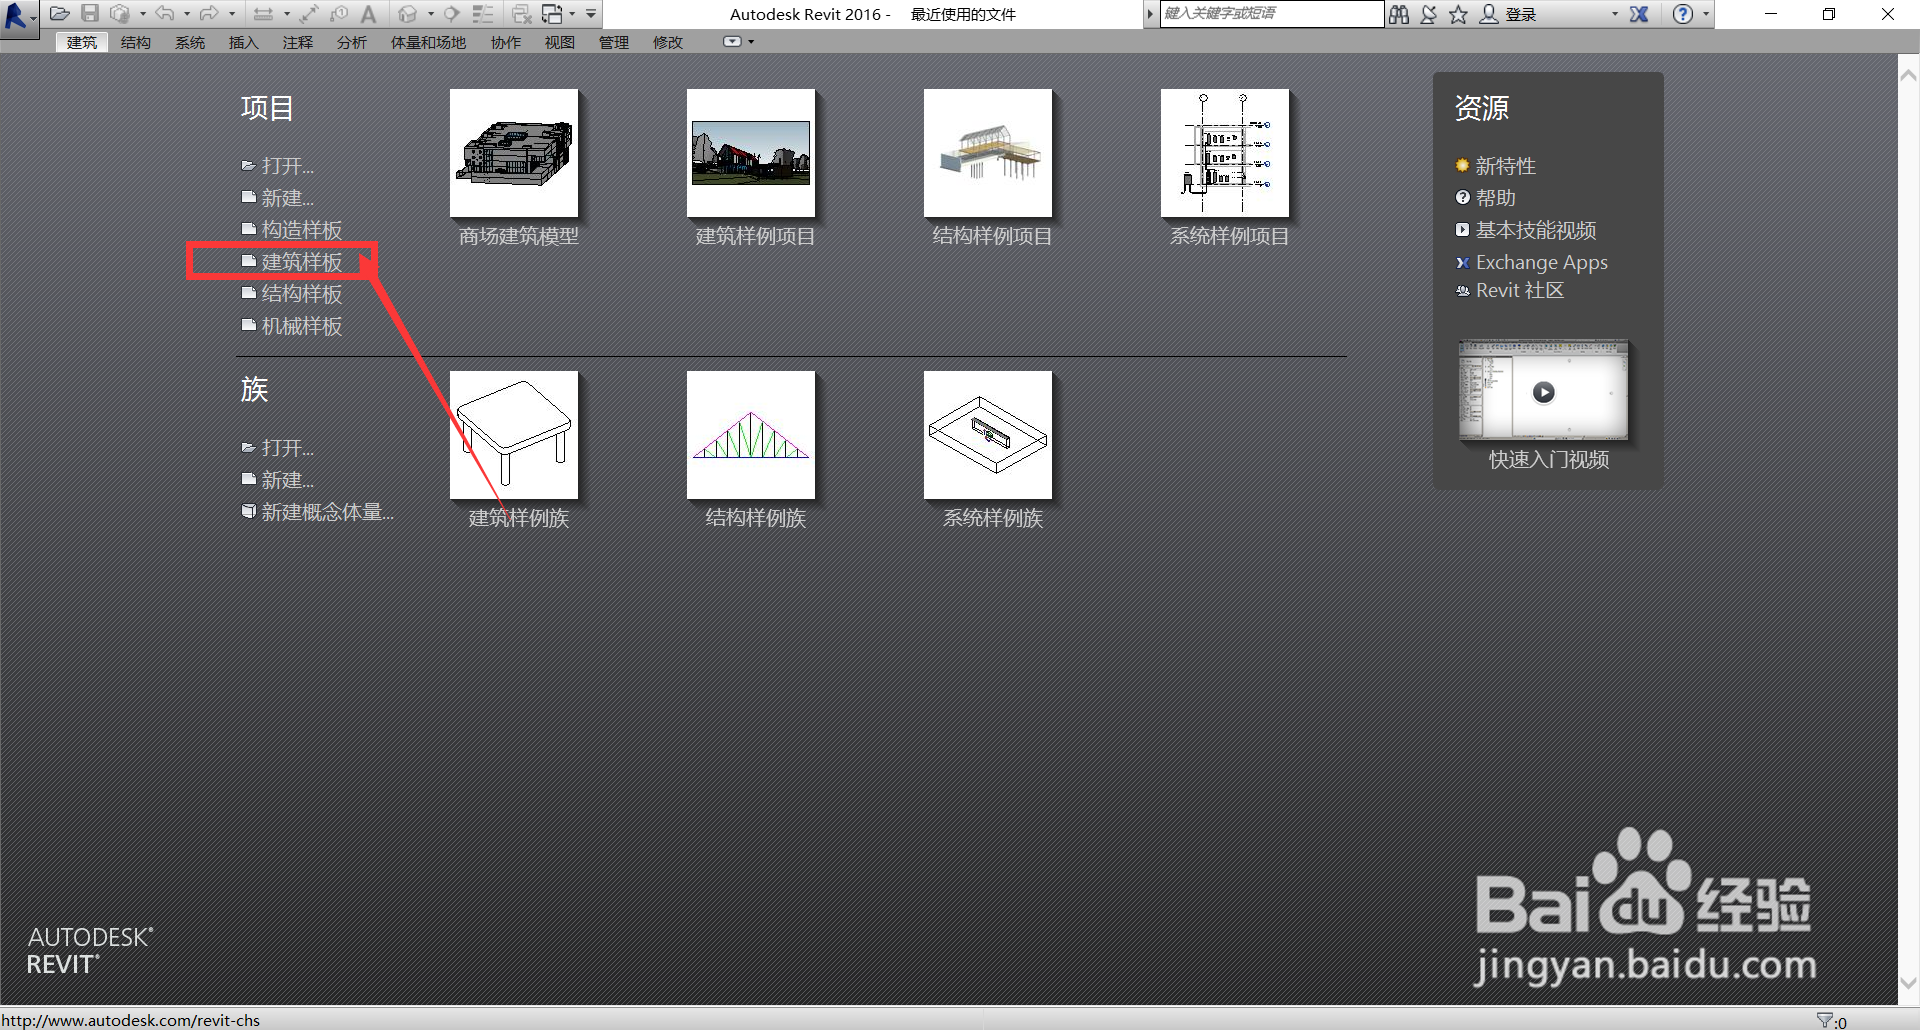This screenshot has height=1030, width=1920.
Task: Open the 商场建筑模型 project thumbnail
Action: pos(514,153)
